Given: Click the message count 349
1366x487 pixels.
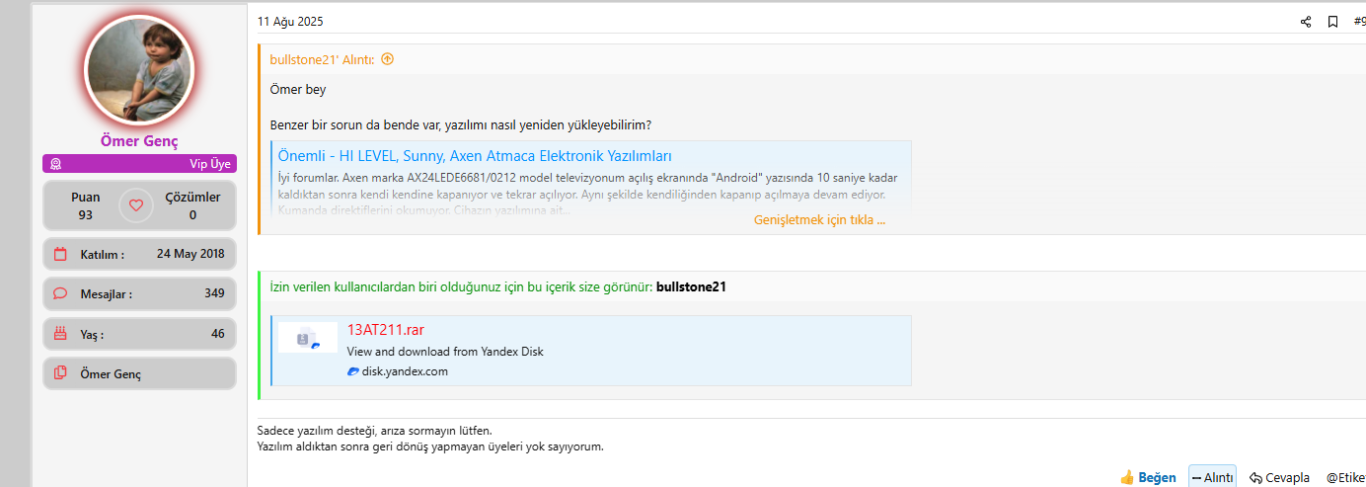Looking at the screenshot, I should click(x=214, y=294).
